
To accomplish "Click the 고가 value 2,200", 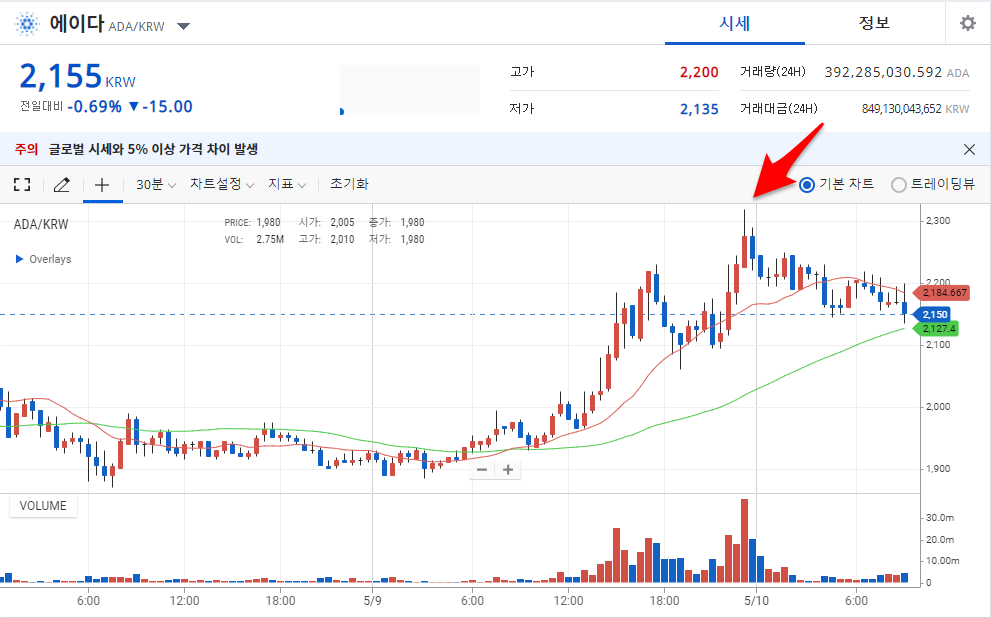I will 699,73.
